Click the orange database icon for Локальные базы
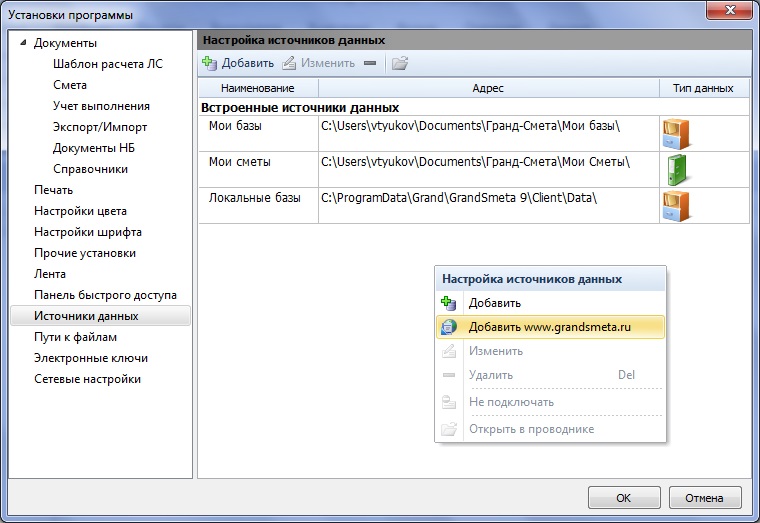The width and height of the screenshot is (760, 523). pos(676,206)
